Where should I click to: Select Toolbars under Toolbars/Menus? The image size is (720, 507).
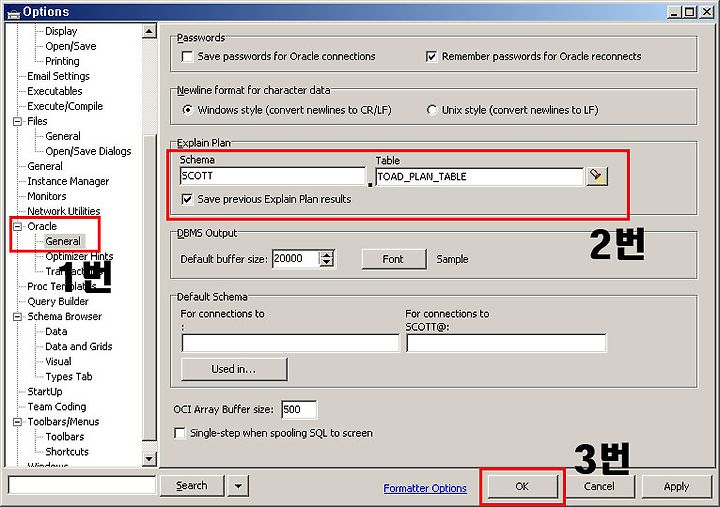pos(65,437)
